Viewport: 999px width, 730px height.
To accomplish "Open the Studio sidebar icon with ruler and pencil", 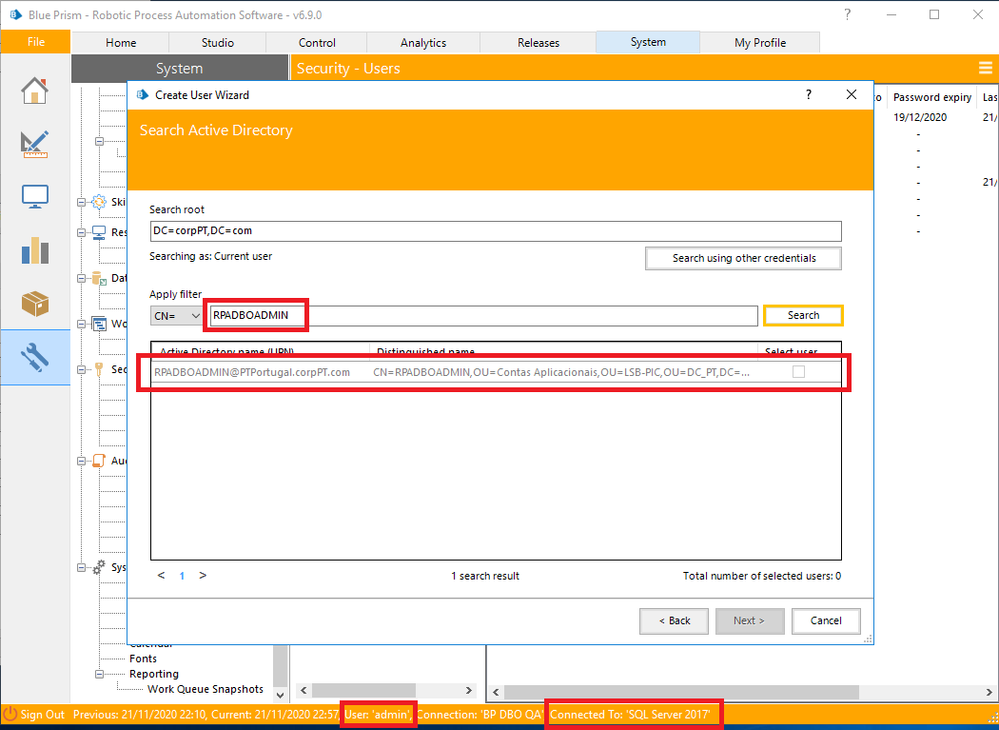I will [34, 145].
